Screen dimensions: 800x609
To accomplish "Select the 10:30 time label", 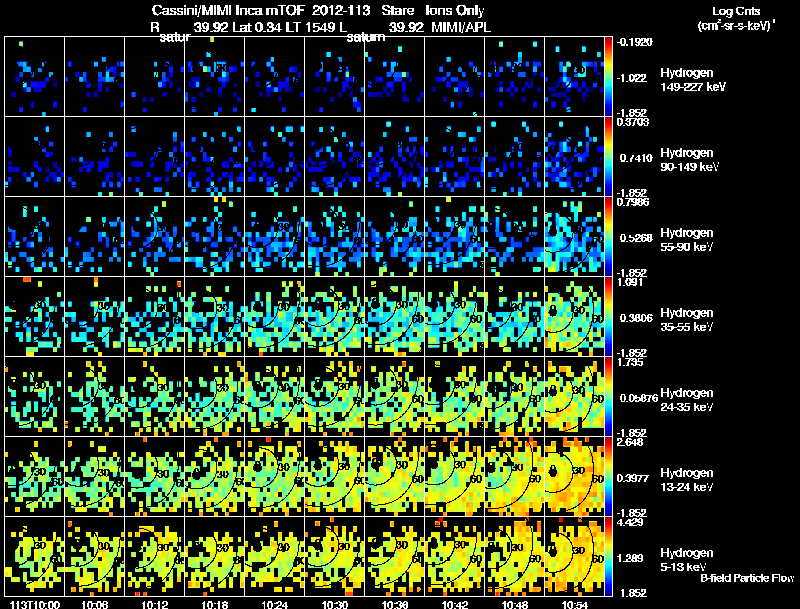I will pyautogui.click(x=335, y=605).
